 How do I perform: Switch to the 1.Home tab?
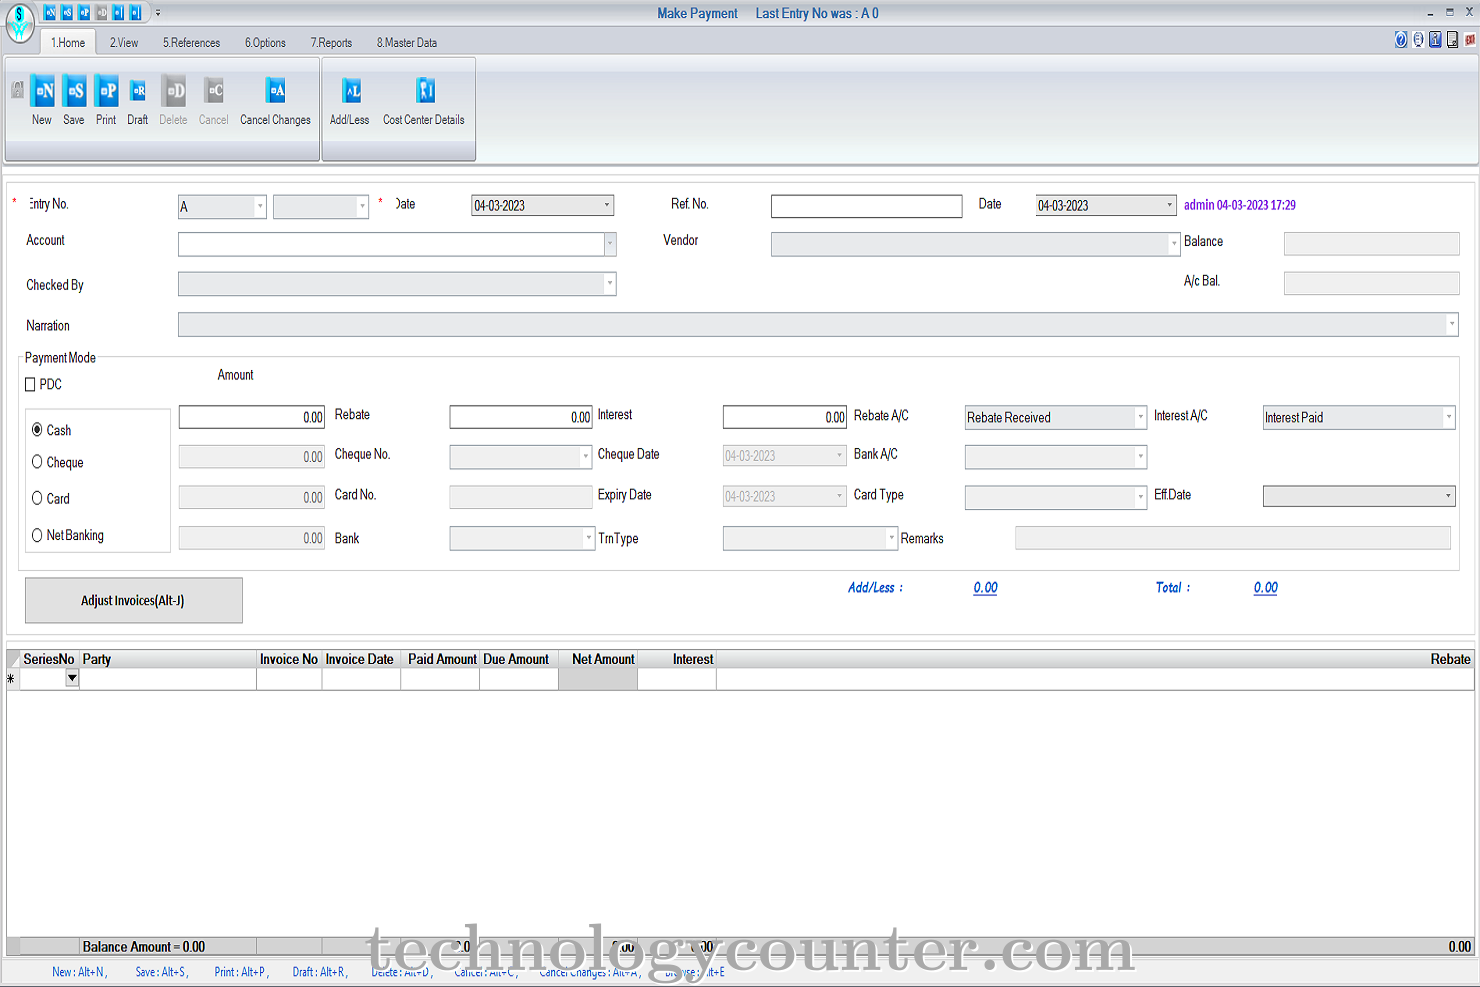pyautogui.click(x=68, y=43)
